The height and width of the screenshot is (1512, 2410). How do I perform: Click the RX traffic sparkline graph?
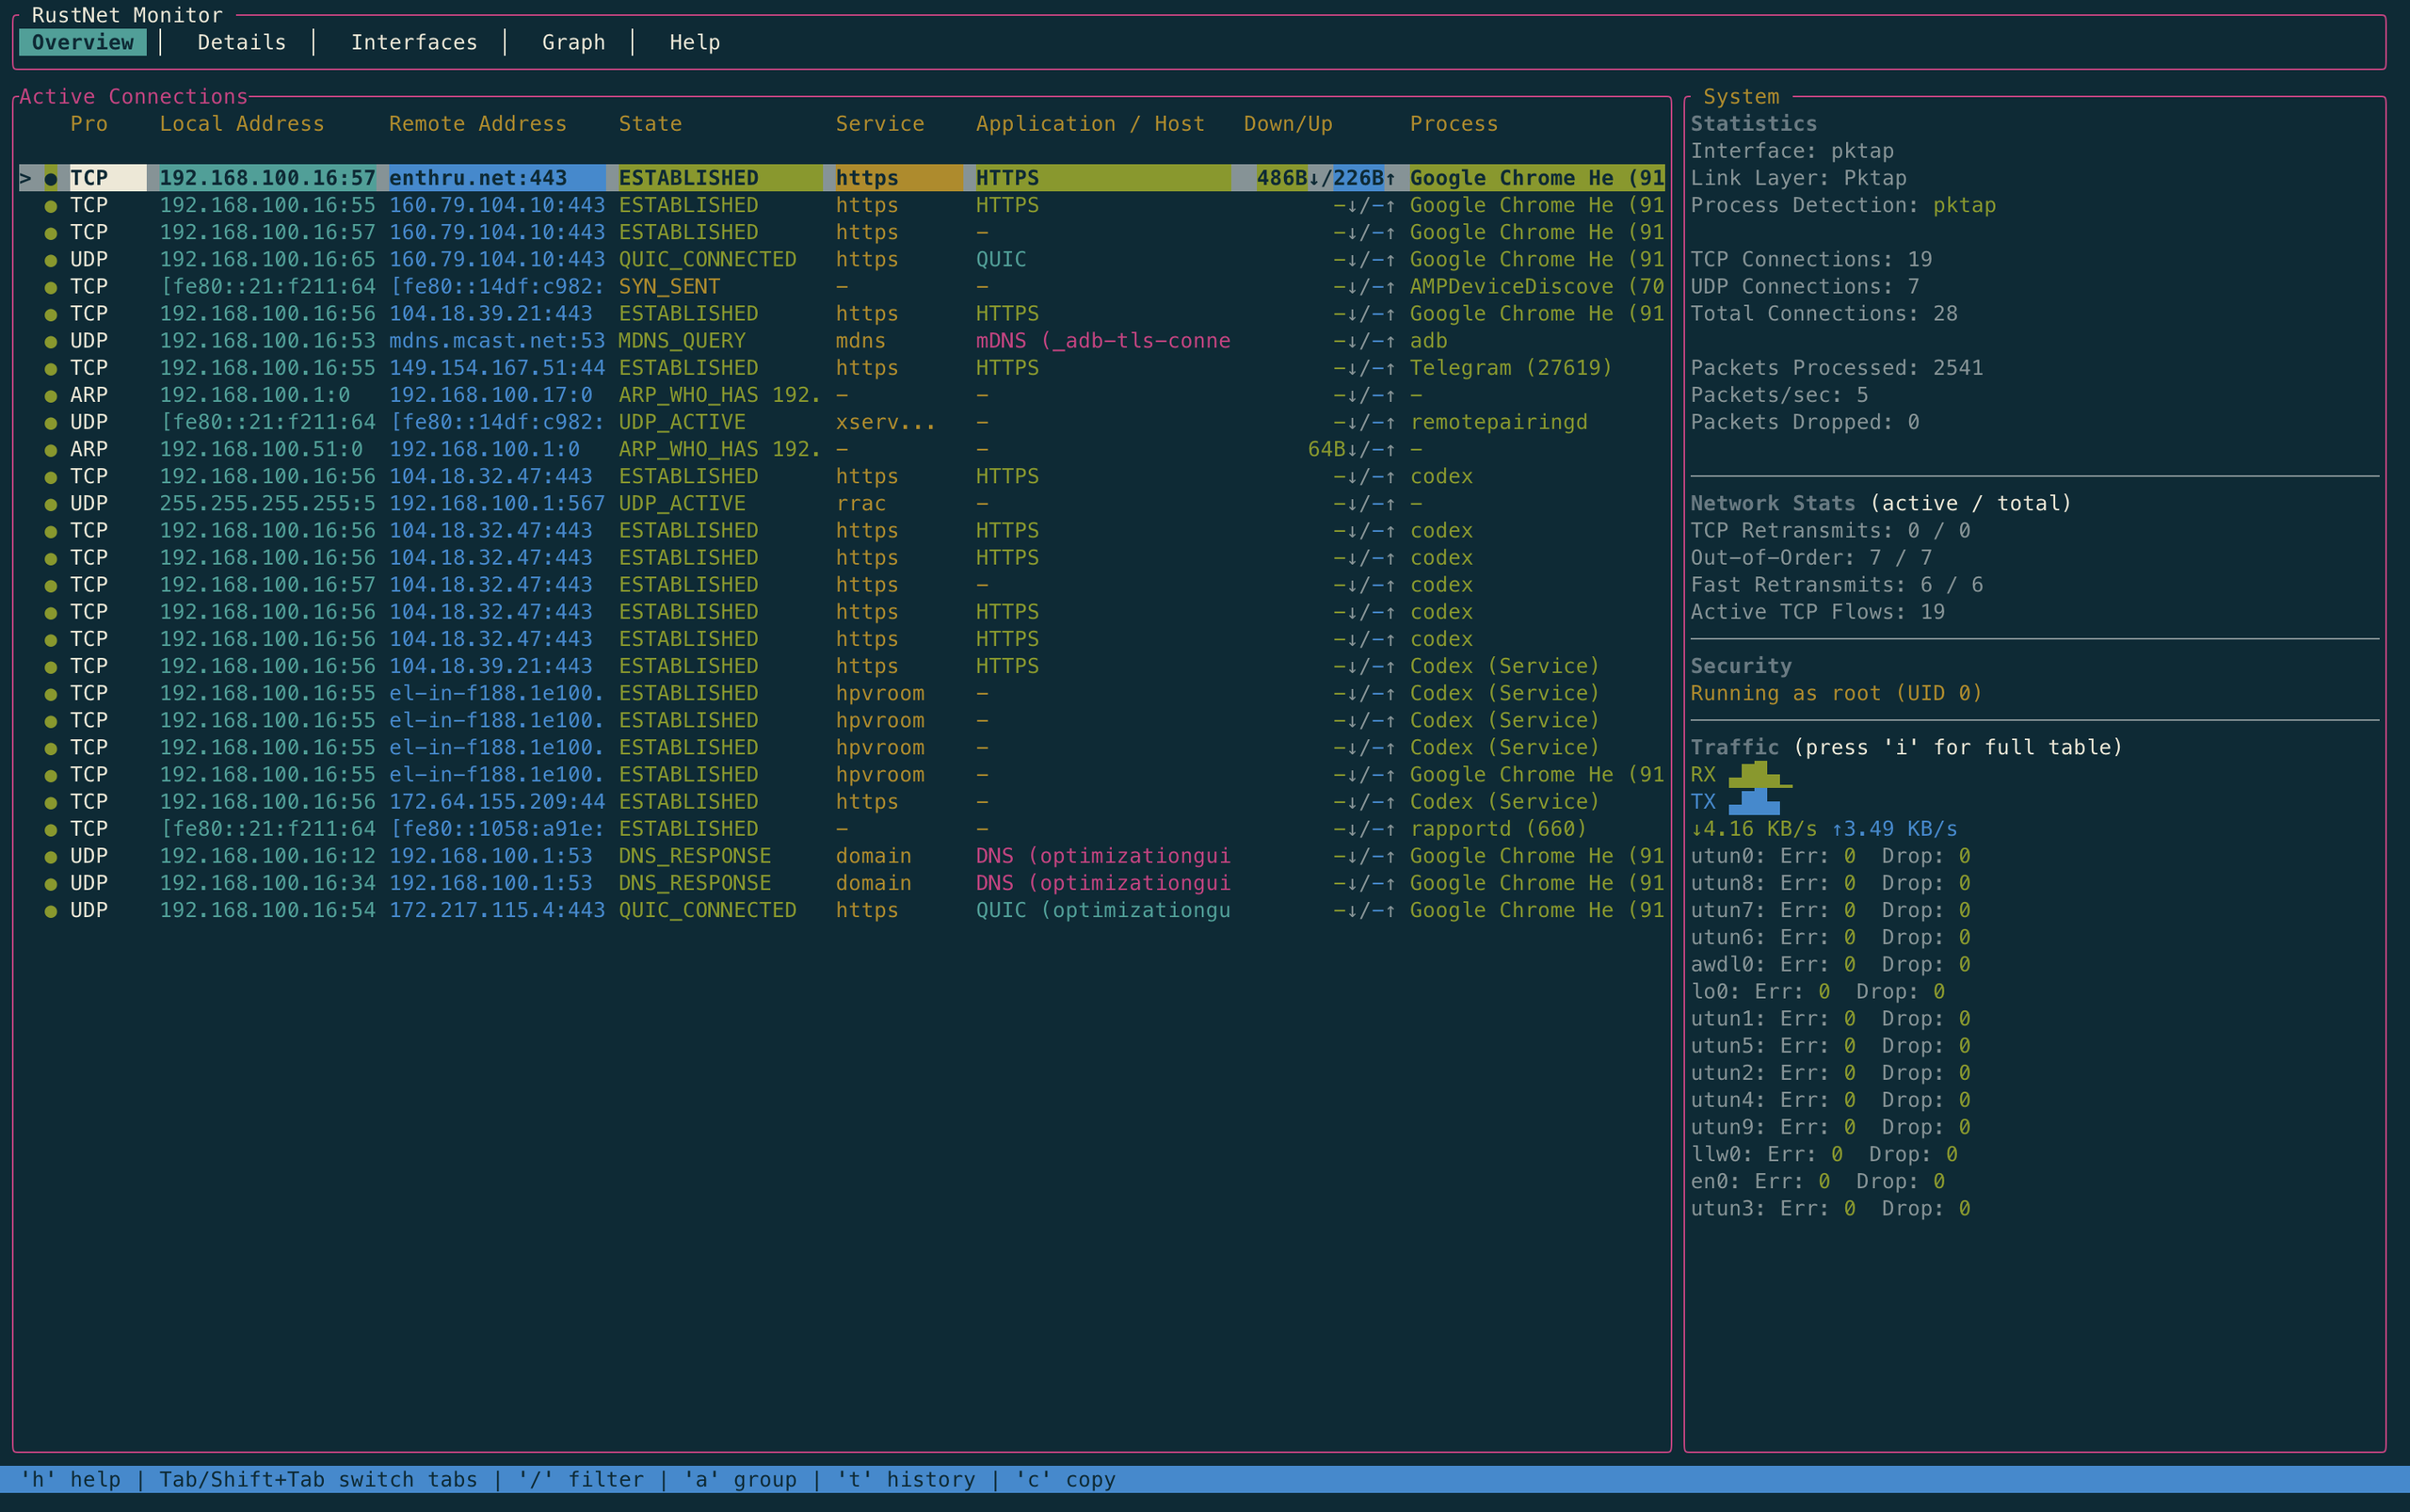tap(1760, 775)
